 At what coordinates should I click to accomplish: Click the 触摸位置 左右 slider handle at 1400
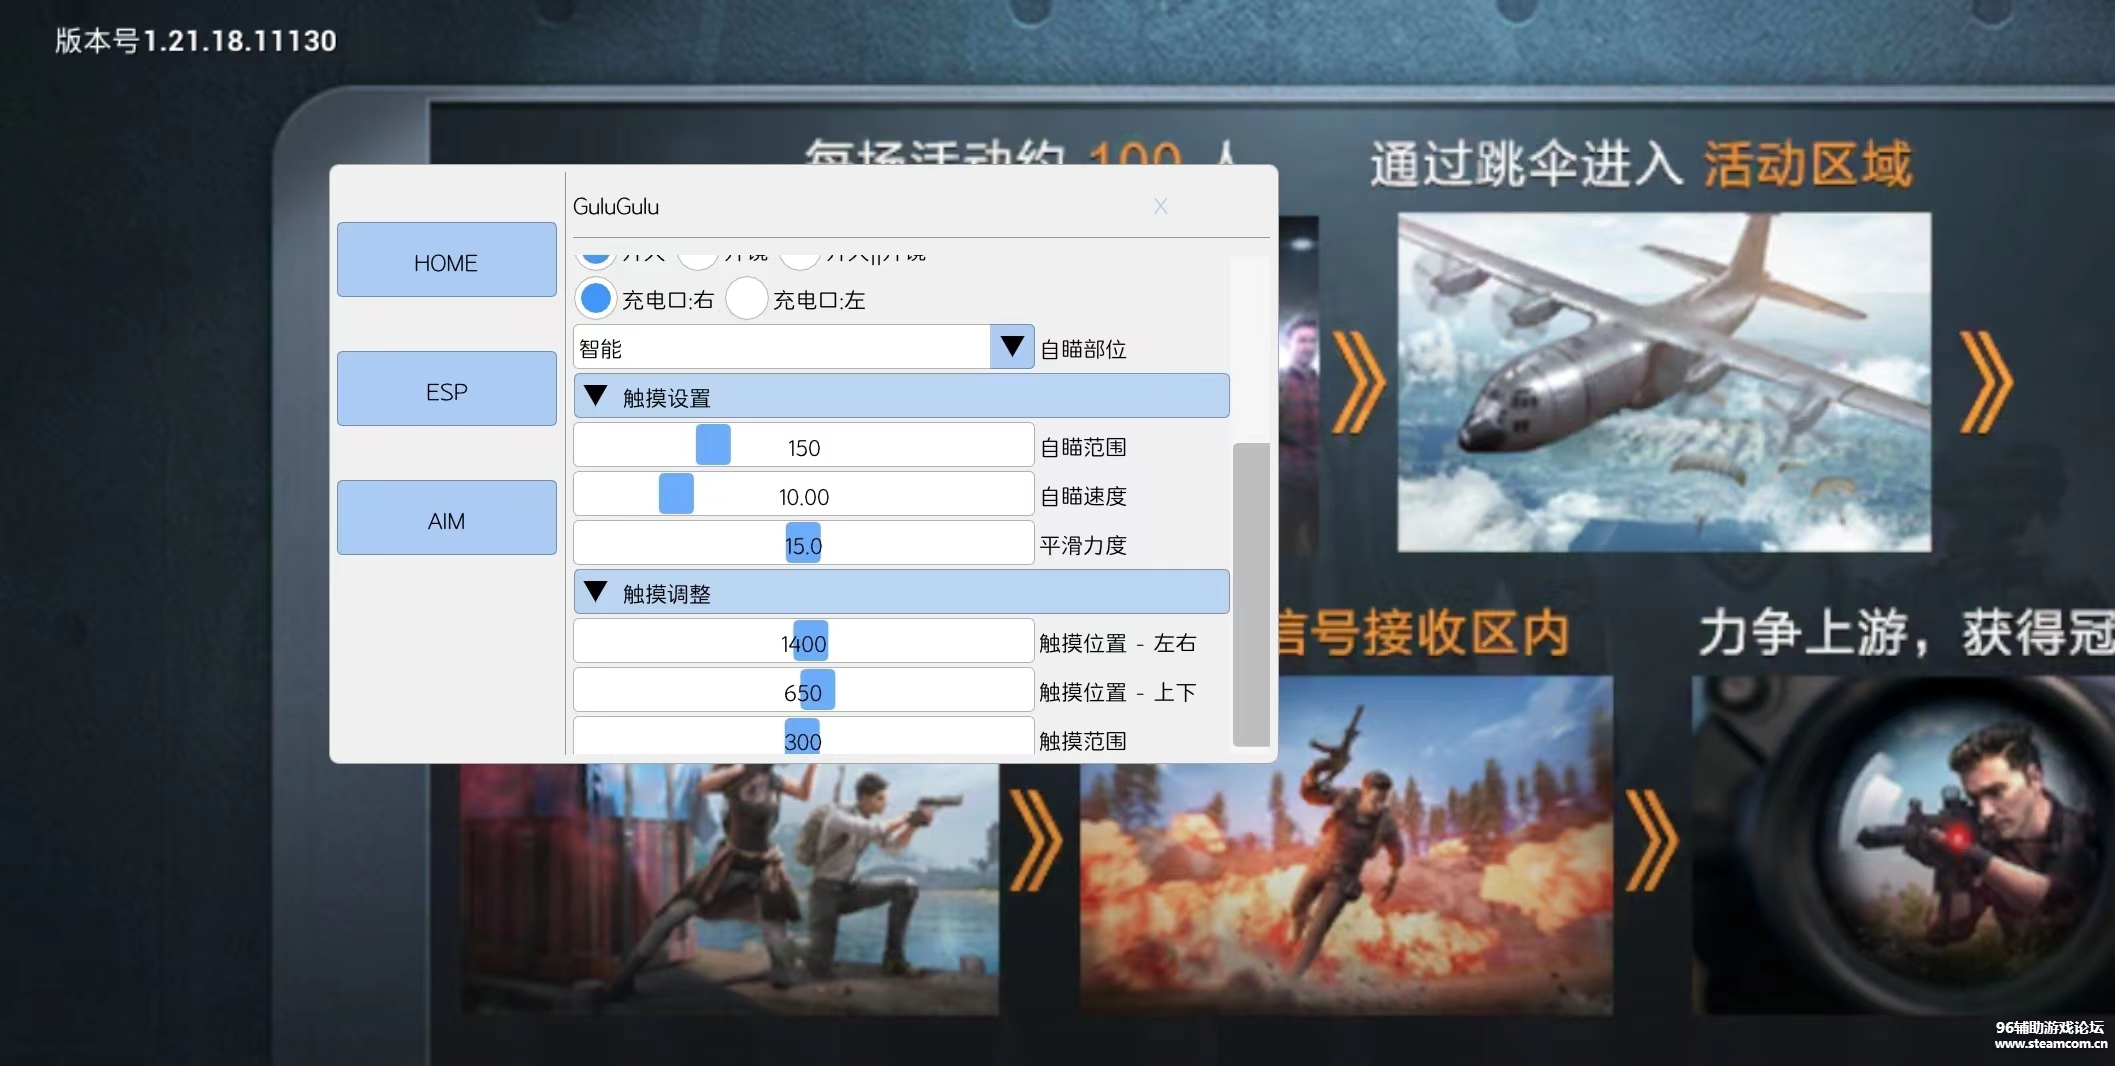tap(810, 641)
